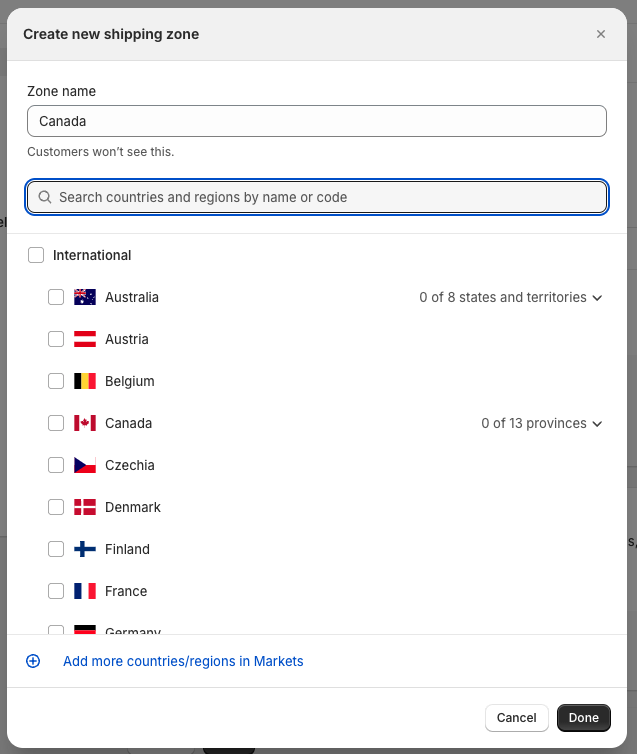The image size is (637, 754).
Task: Click the Canada flag icon
Action: point(85,423)
